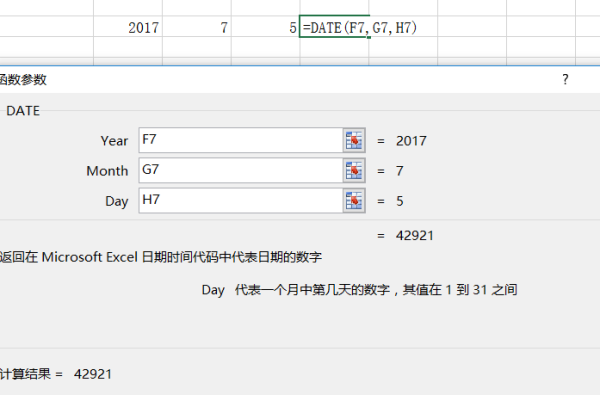600x395 pixels.
Task: Click the 计算结果 = 42921 line
Action: pyautogui.click(x=56, y=374)
